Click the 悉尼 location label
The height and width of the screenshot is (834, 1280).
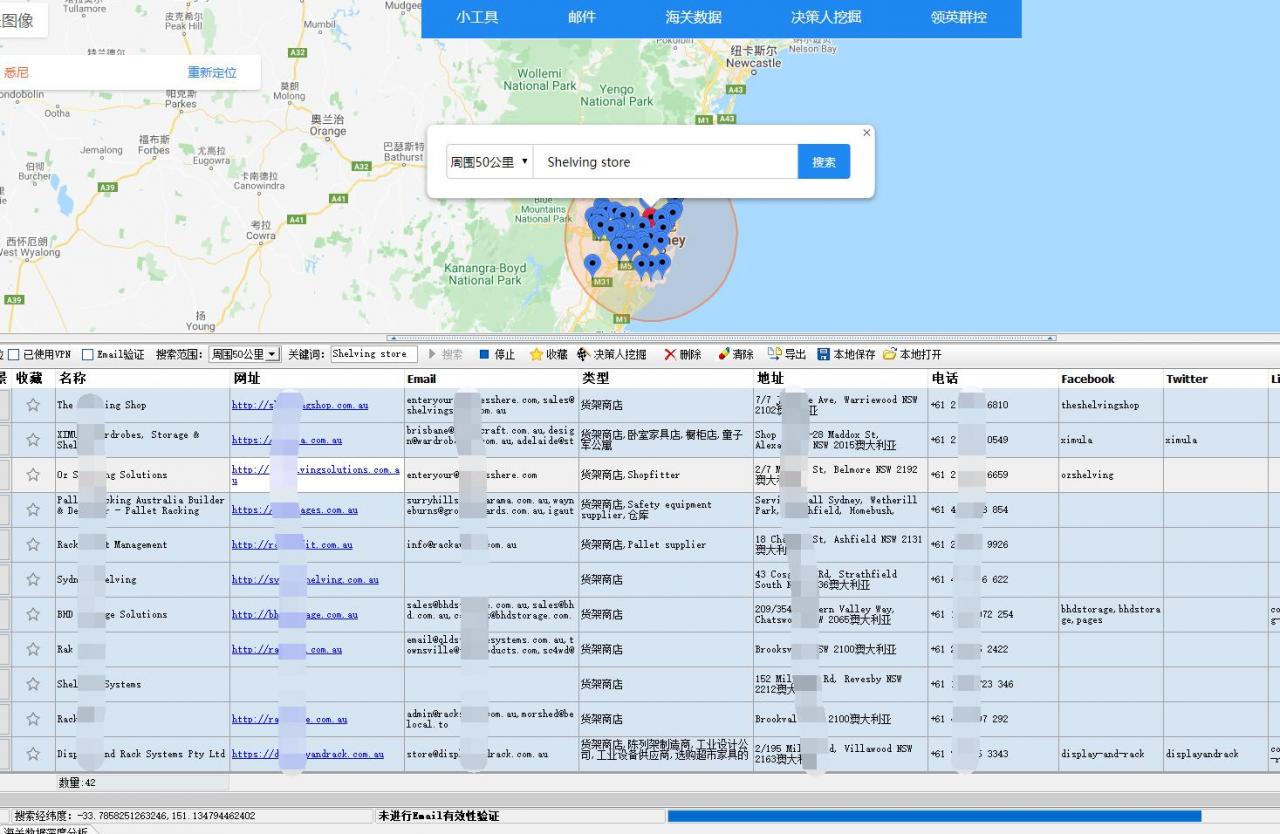17,73
